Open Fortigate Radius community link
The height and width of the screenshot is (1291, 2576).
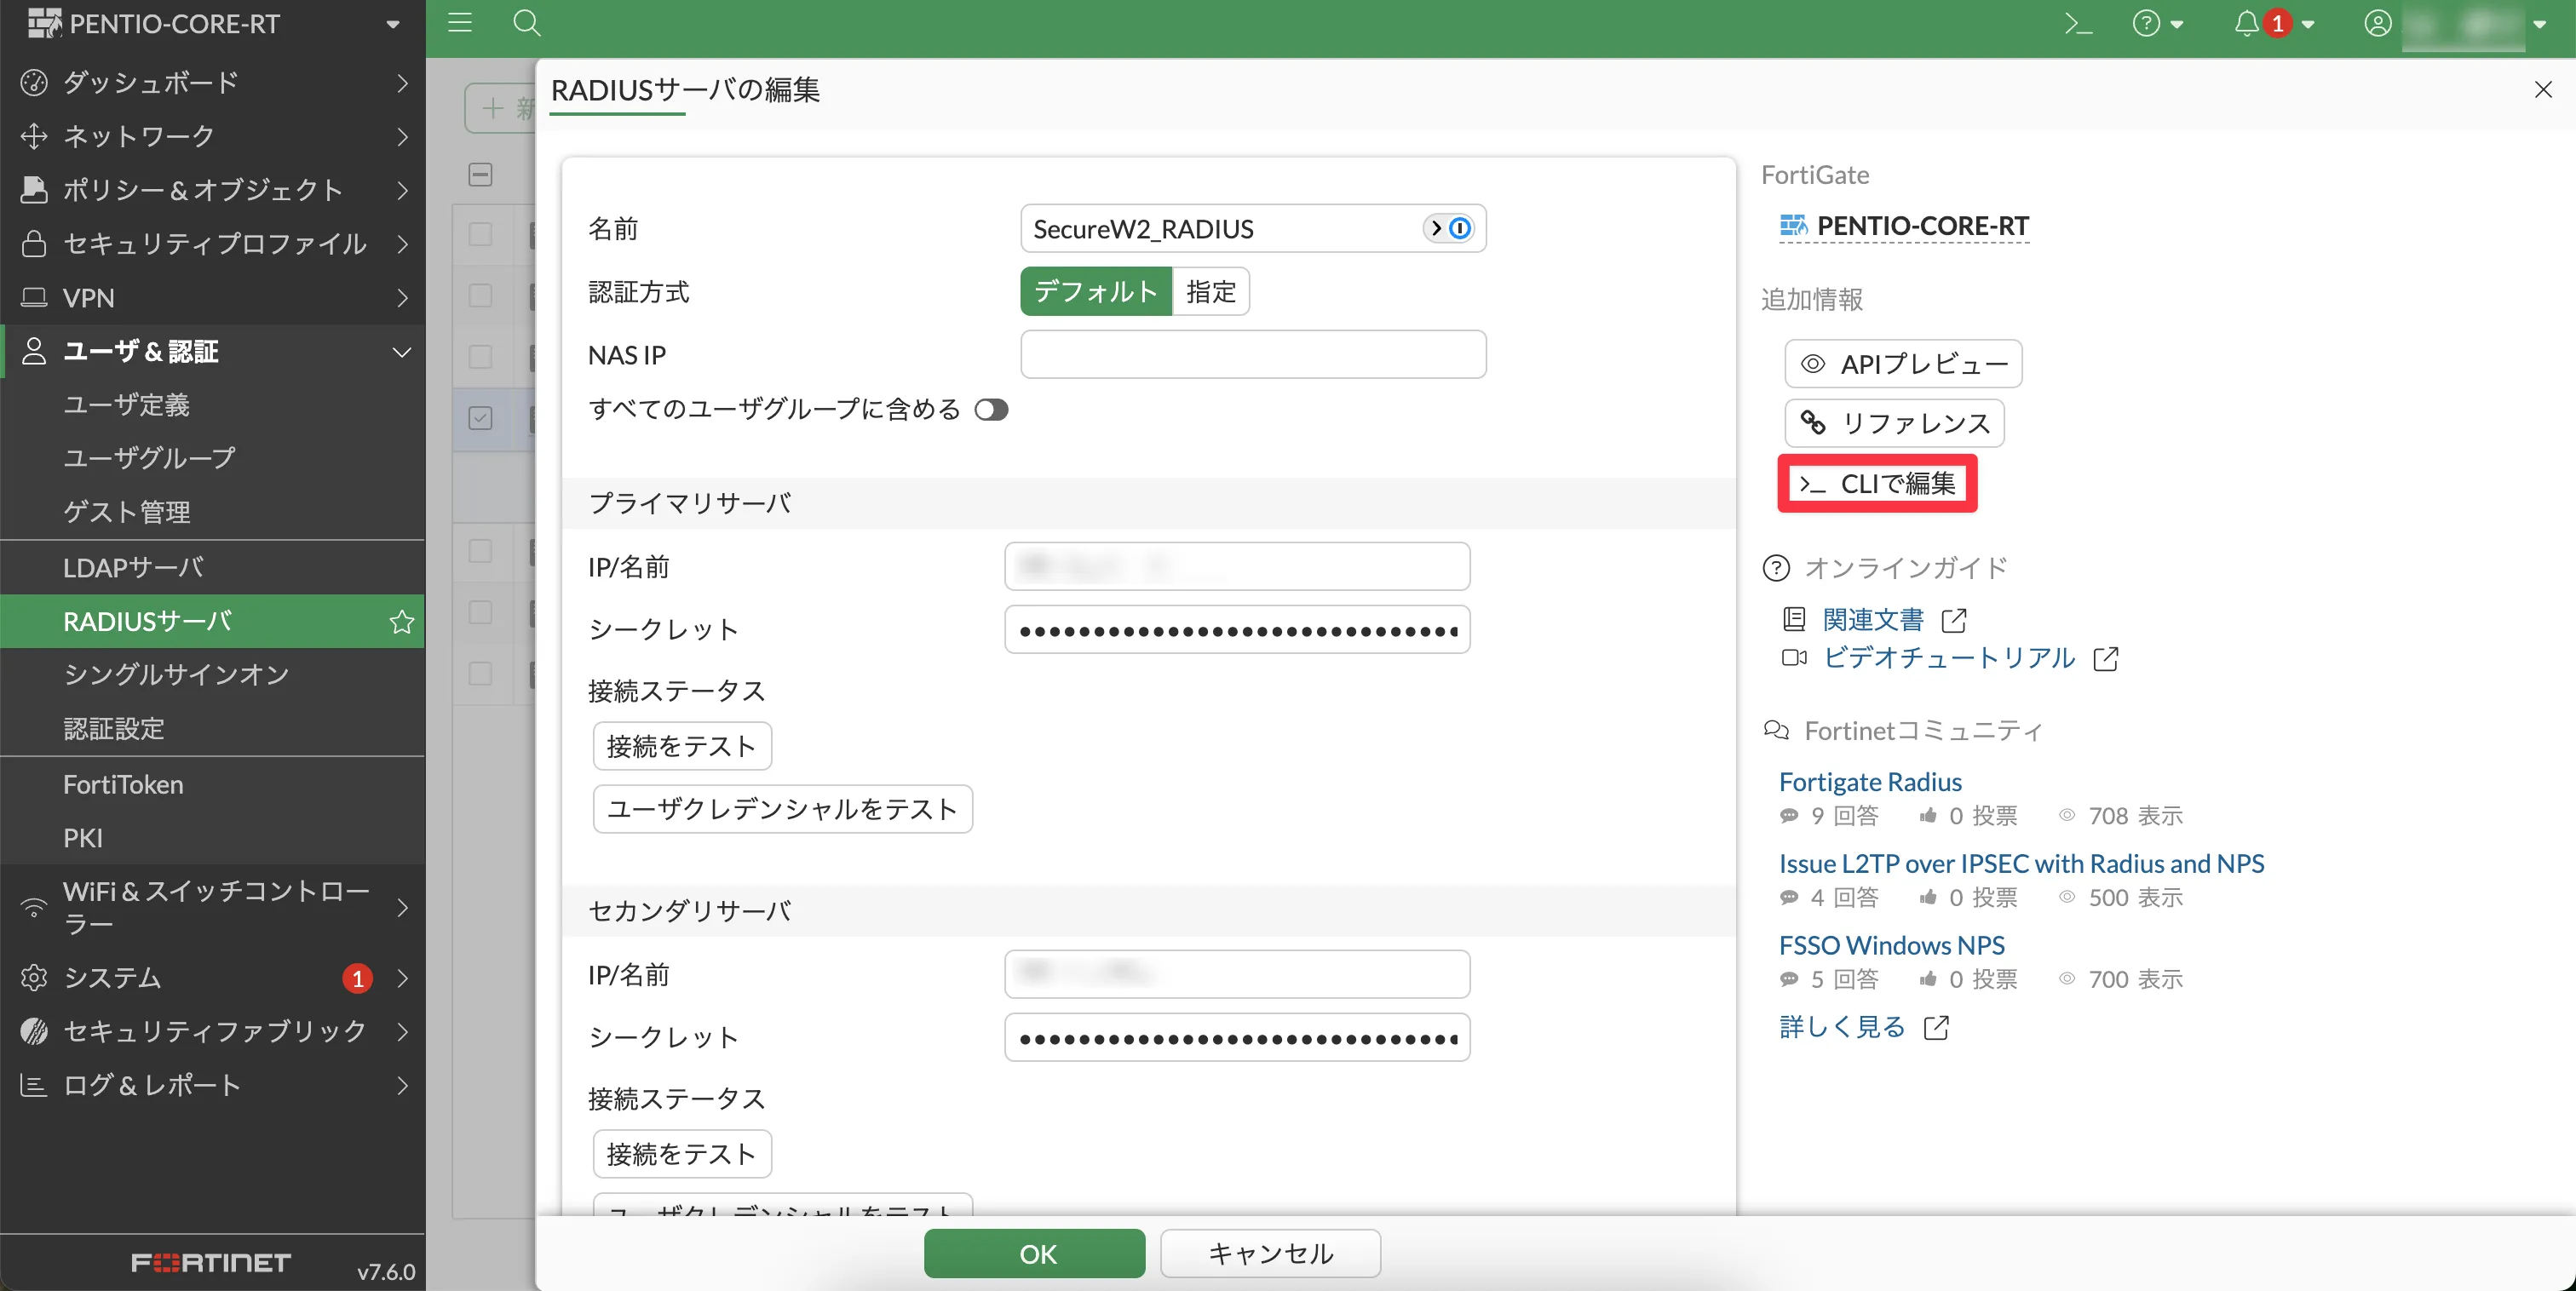coord(1870,782)
